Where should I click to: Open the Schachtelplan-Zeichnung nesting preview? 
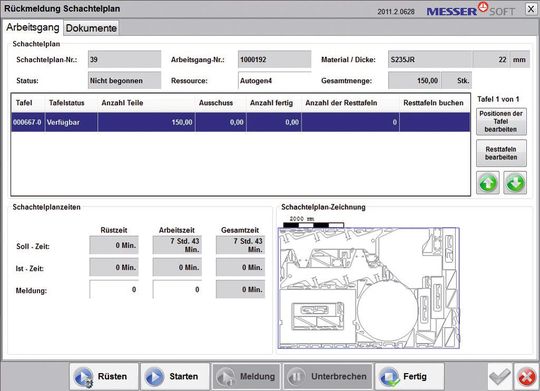tap(369, 288)
